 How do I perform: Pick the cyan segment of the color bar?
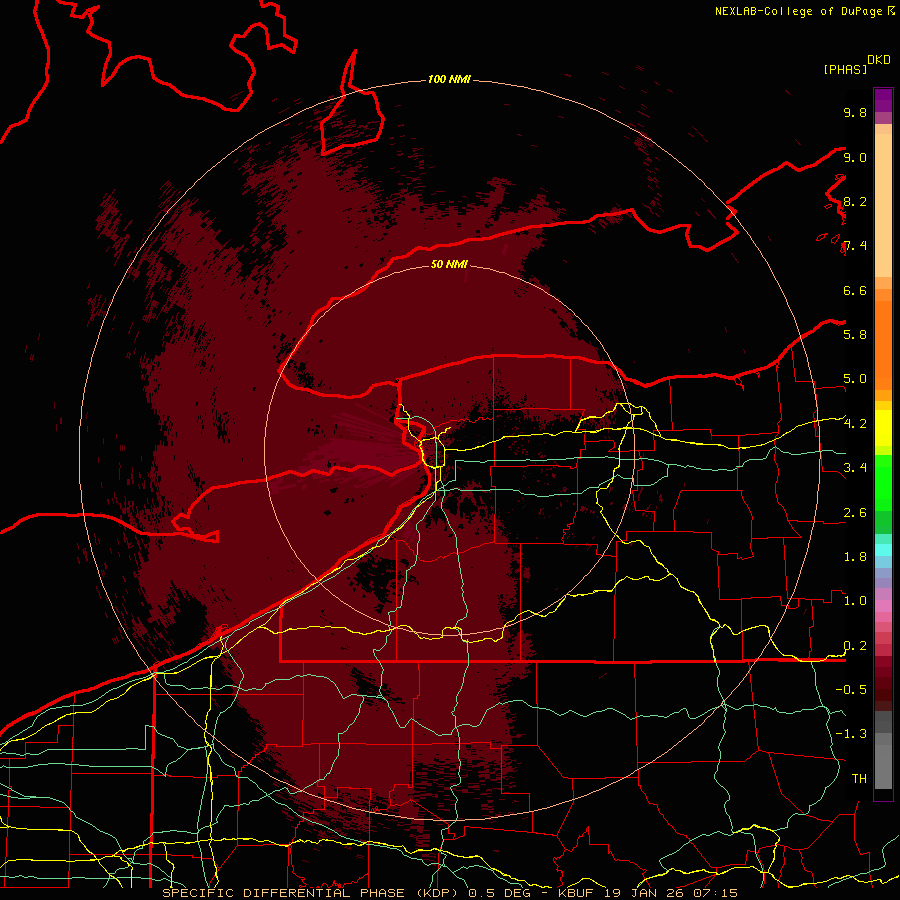pos(883,550)
